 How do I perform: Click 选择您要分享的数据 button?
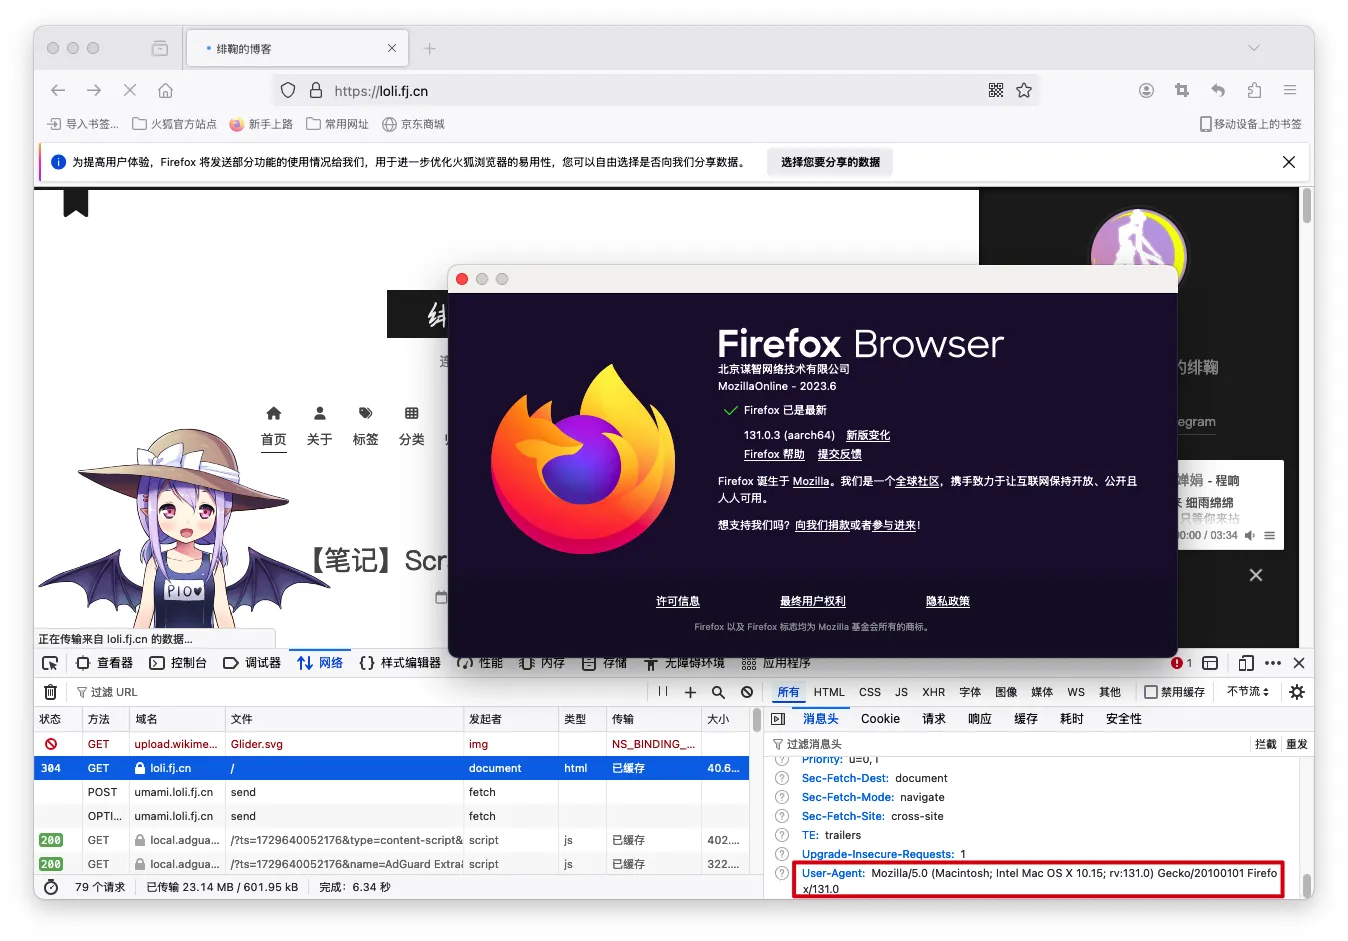click(x=830, y=162)
